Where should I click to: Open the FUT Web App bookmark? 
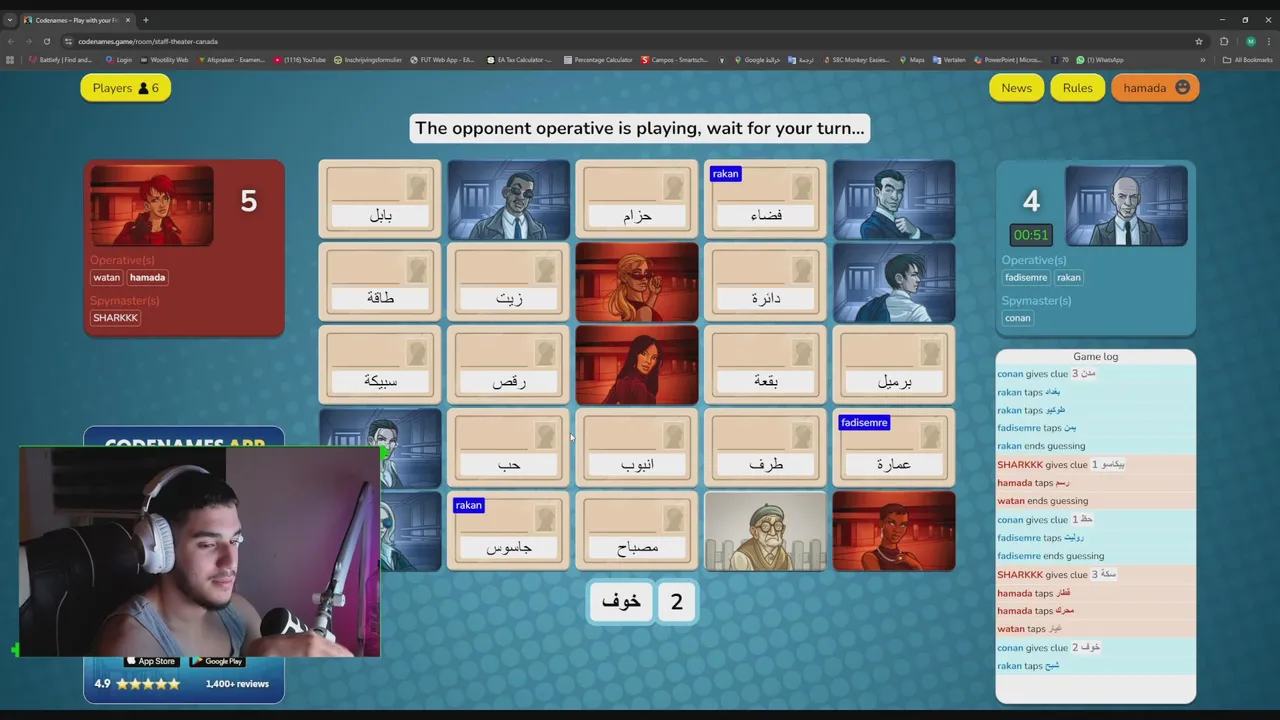(441, 60)
